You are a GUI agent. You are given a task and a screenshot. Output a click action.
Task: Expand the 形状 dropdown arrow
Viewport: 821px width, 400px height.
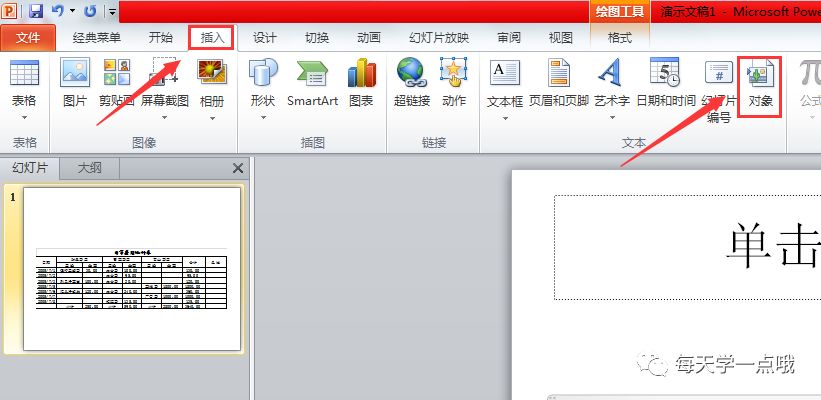(x=263, y=118)
